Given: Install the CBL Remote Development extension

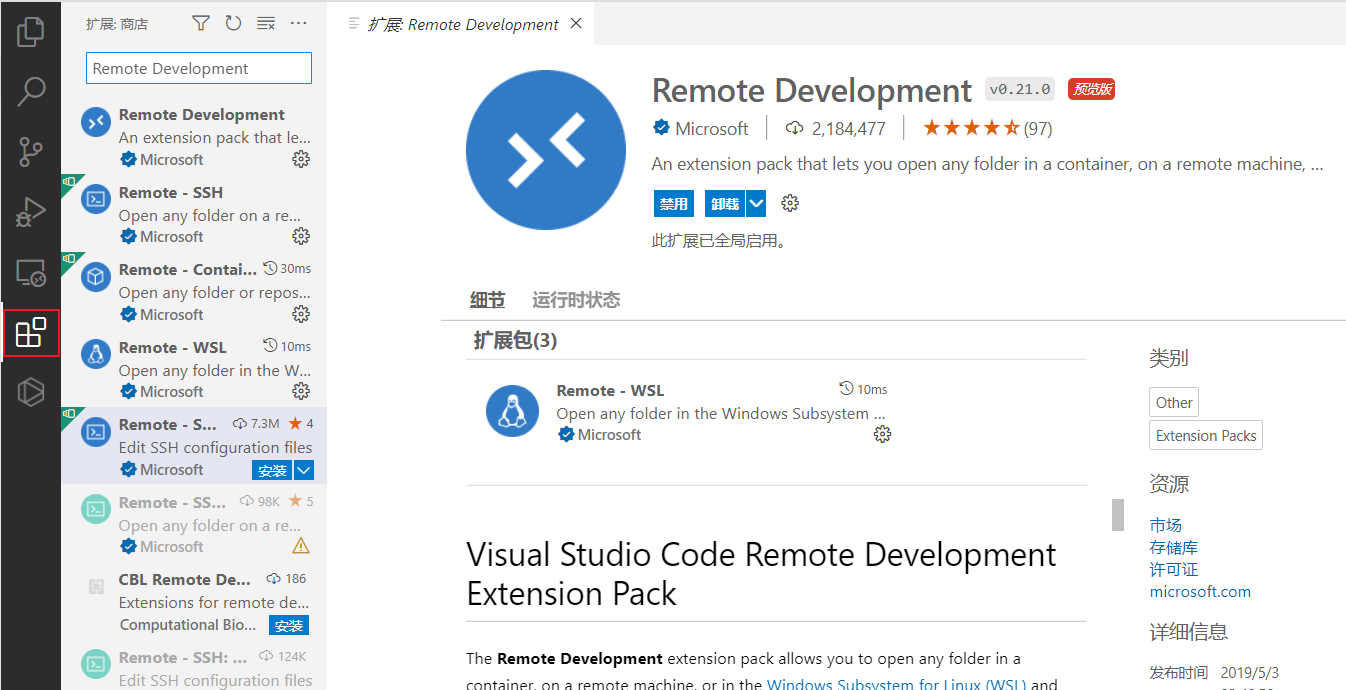Looking at the screenshot, I should (289, 625).
